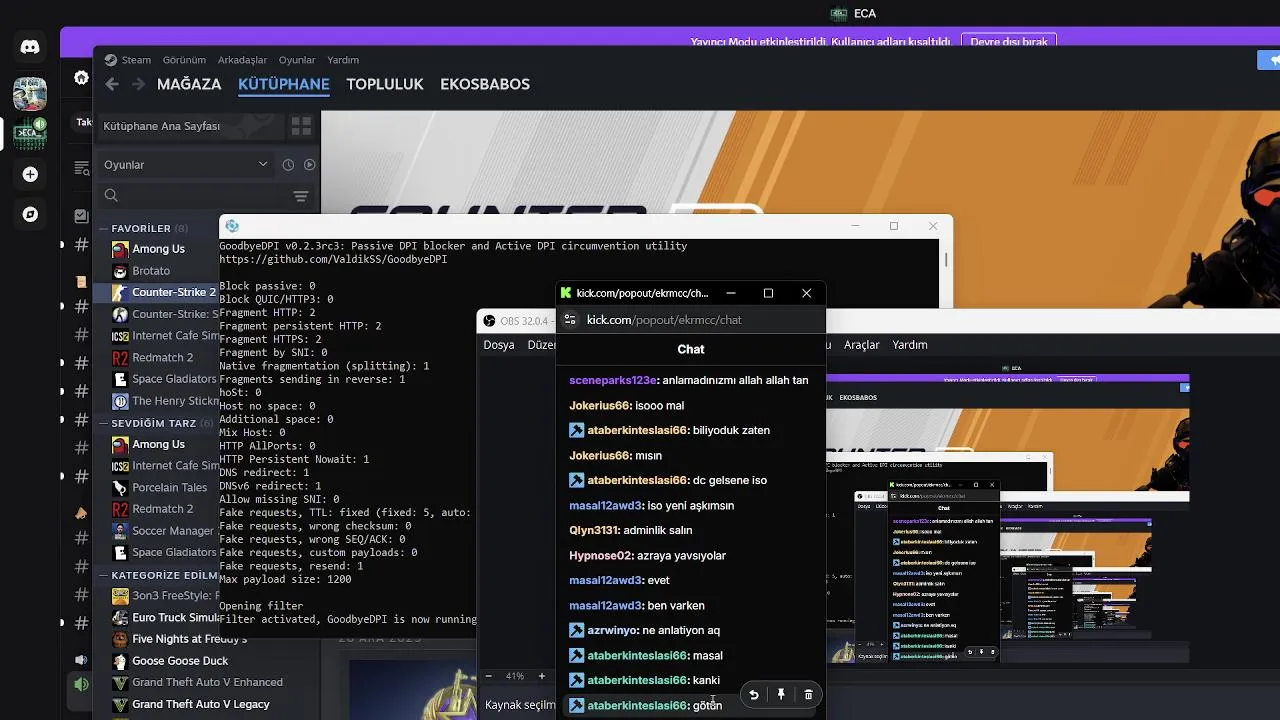The width and height of the screenshot is (1280, 720).
Task: Click ECA app icon in top title bar
Action: [x=839, y=13]
